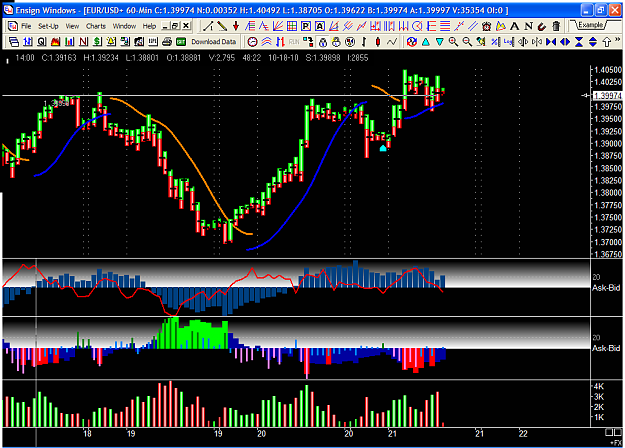This screenshot has height=448, width=625.
Task: Click the 22 date label on axis
Action: 523,434
